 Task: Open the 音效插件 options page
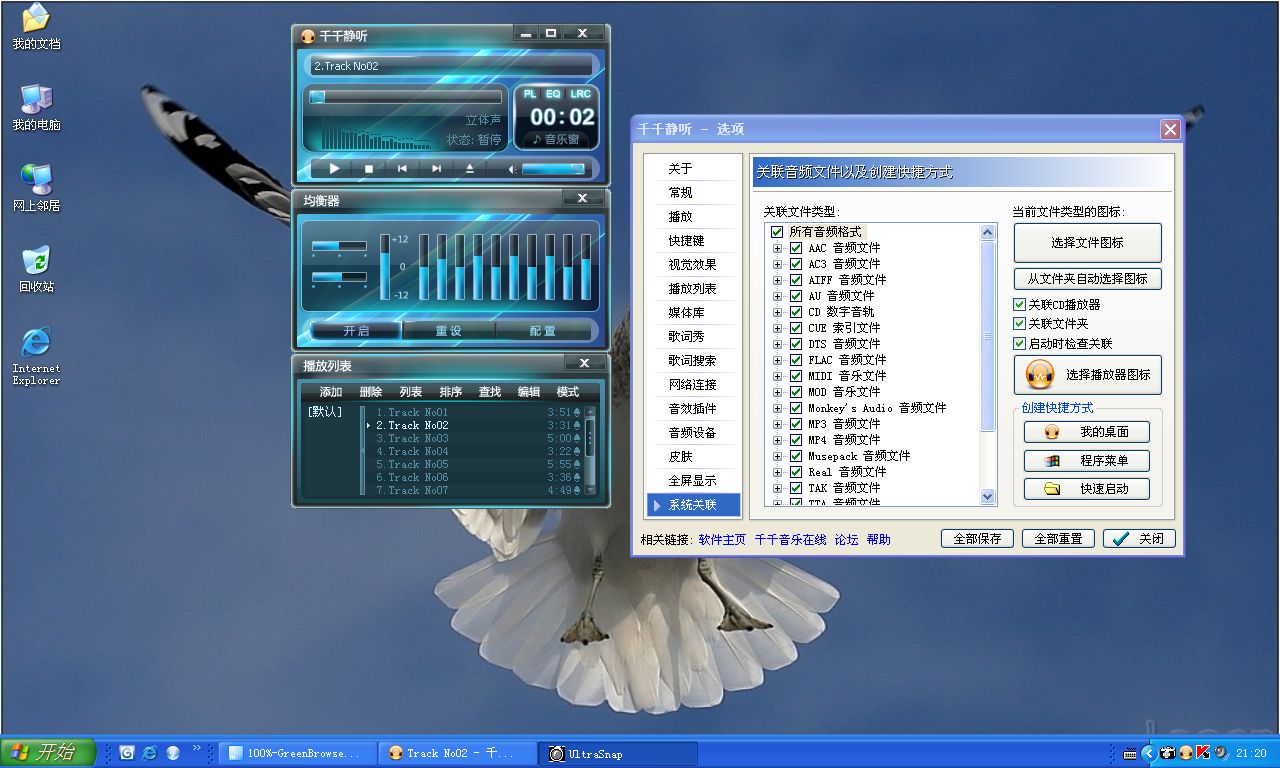(x=693, y=409)
